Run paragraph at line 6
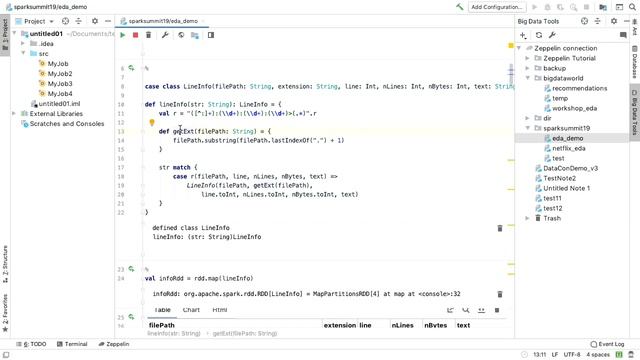The image size is (640, 360). pos(131,68)
